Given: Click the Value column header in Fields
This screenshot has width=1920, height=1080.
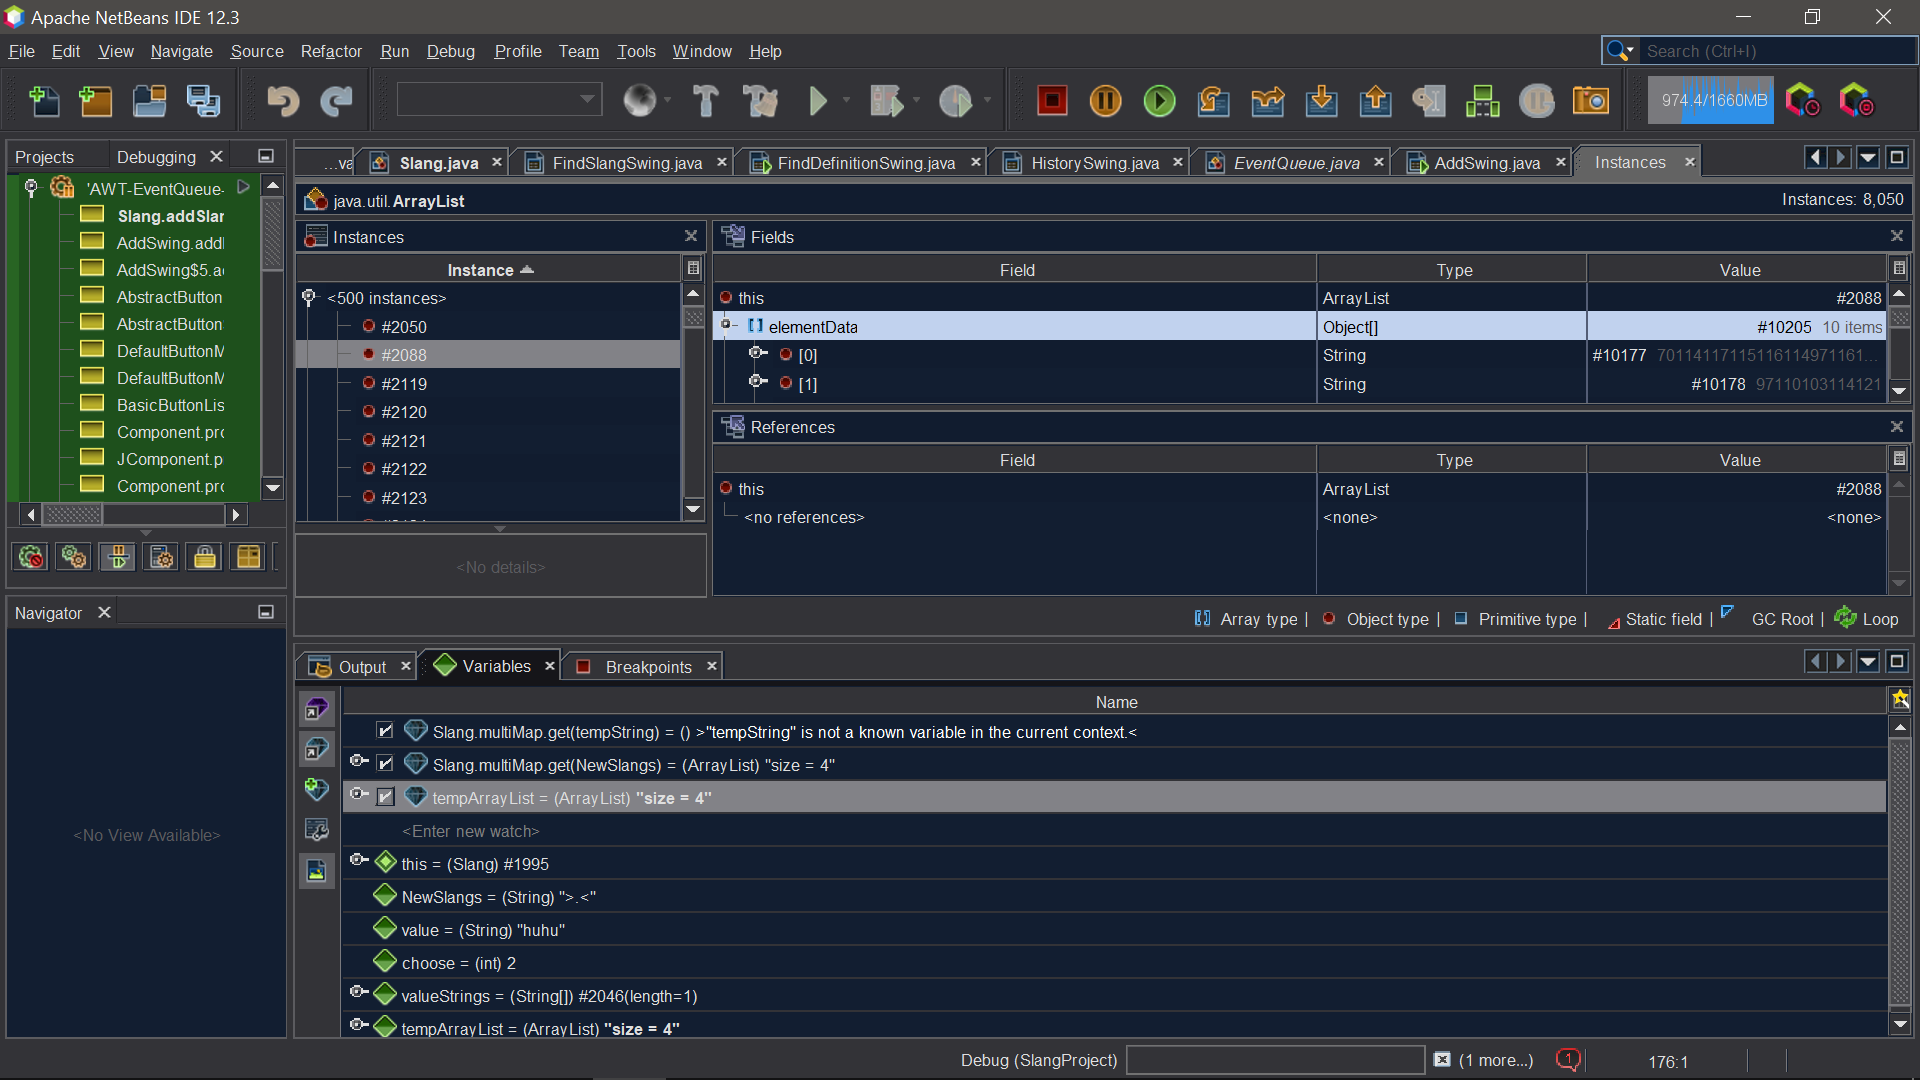Looking at the screenshot, I should [1739, 270].
